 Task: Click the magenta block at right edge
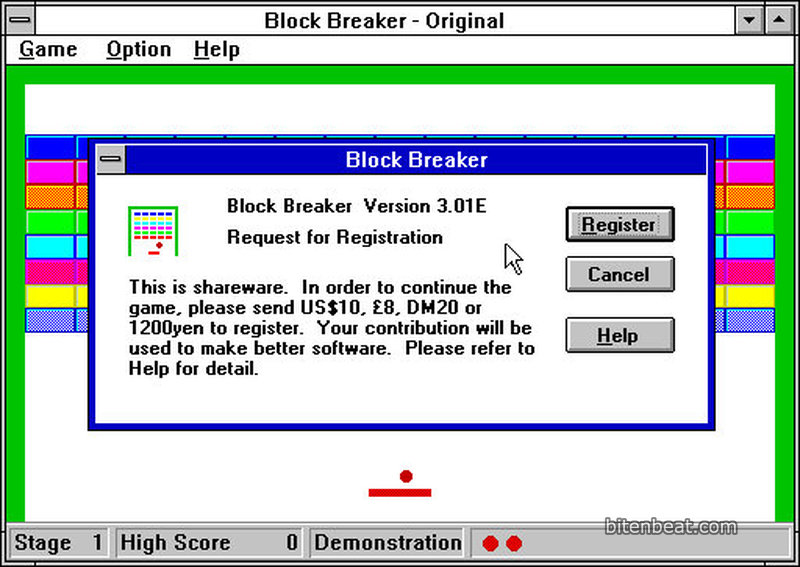coord(750,172)
